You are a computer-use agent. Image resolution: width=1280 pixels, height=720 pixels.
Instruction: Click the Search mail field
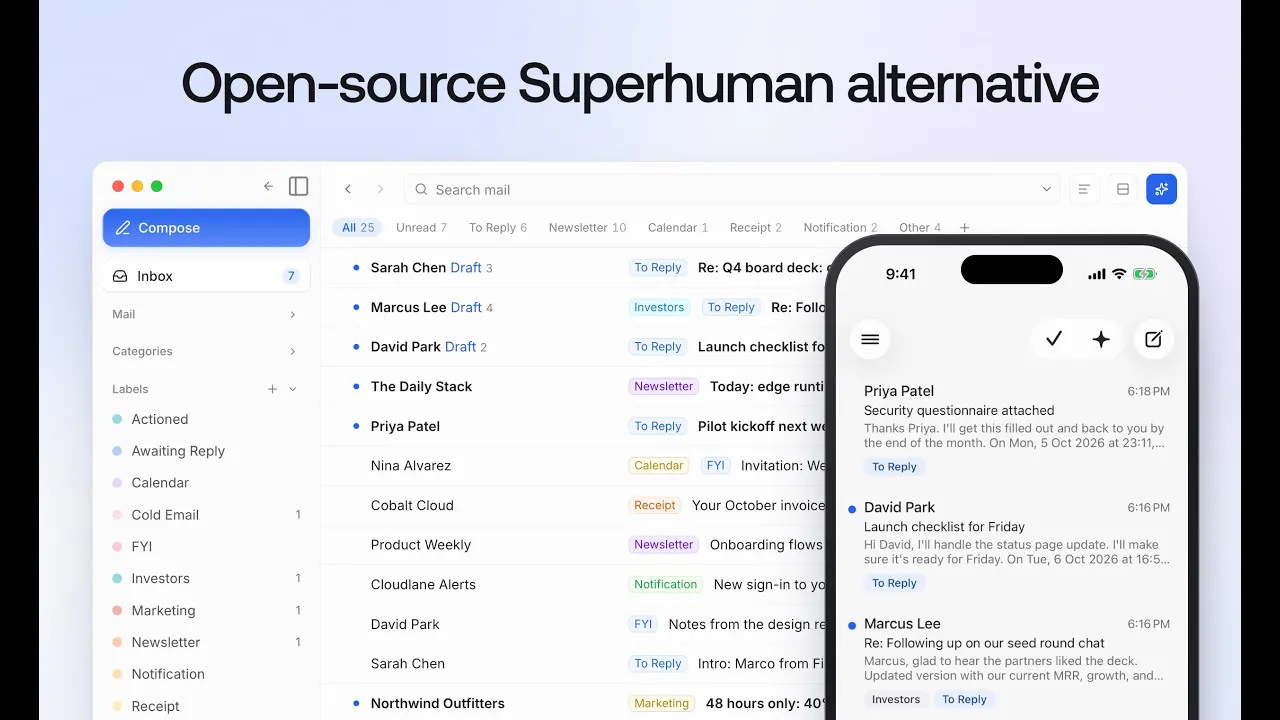tap(733, 189)
